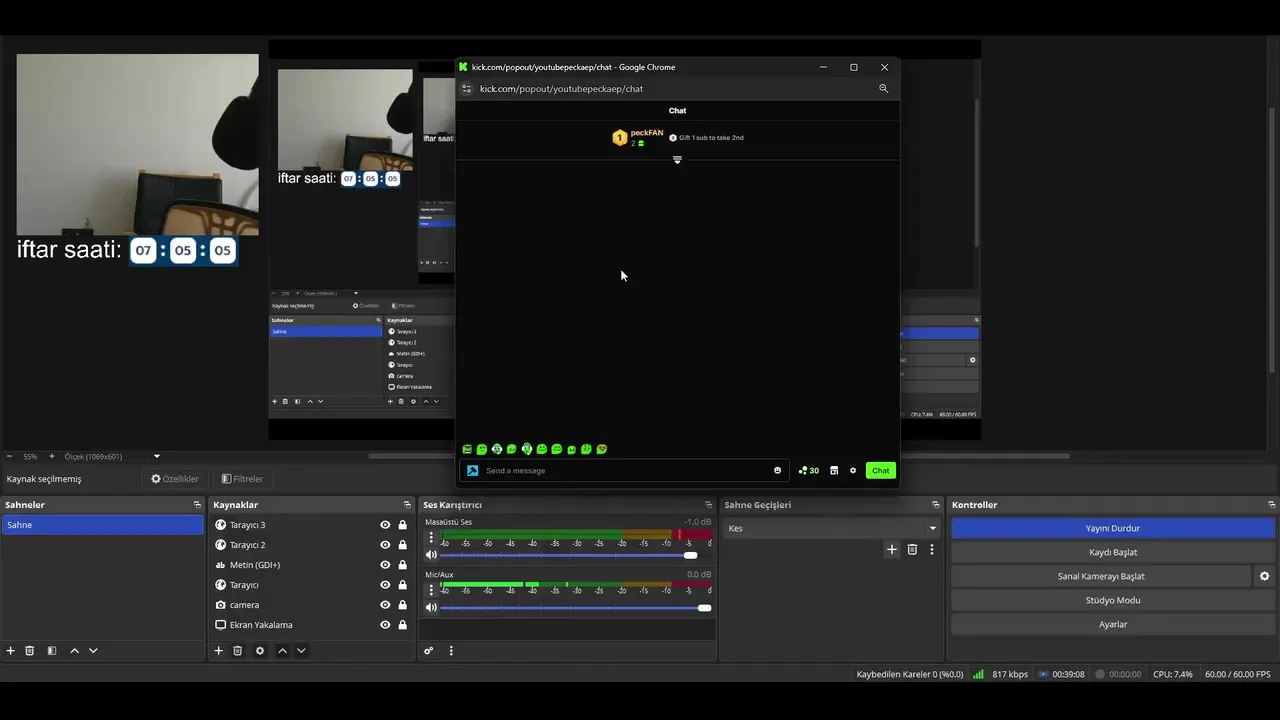Unlock Tarayıcı 3 source lock
Viewport: 1280px width, 720px height.
(402, 525)
